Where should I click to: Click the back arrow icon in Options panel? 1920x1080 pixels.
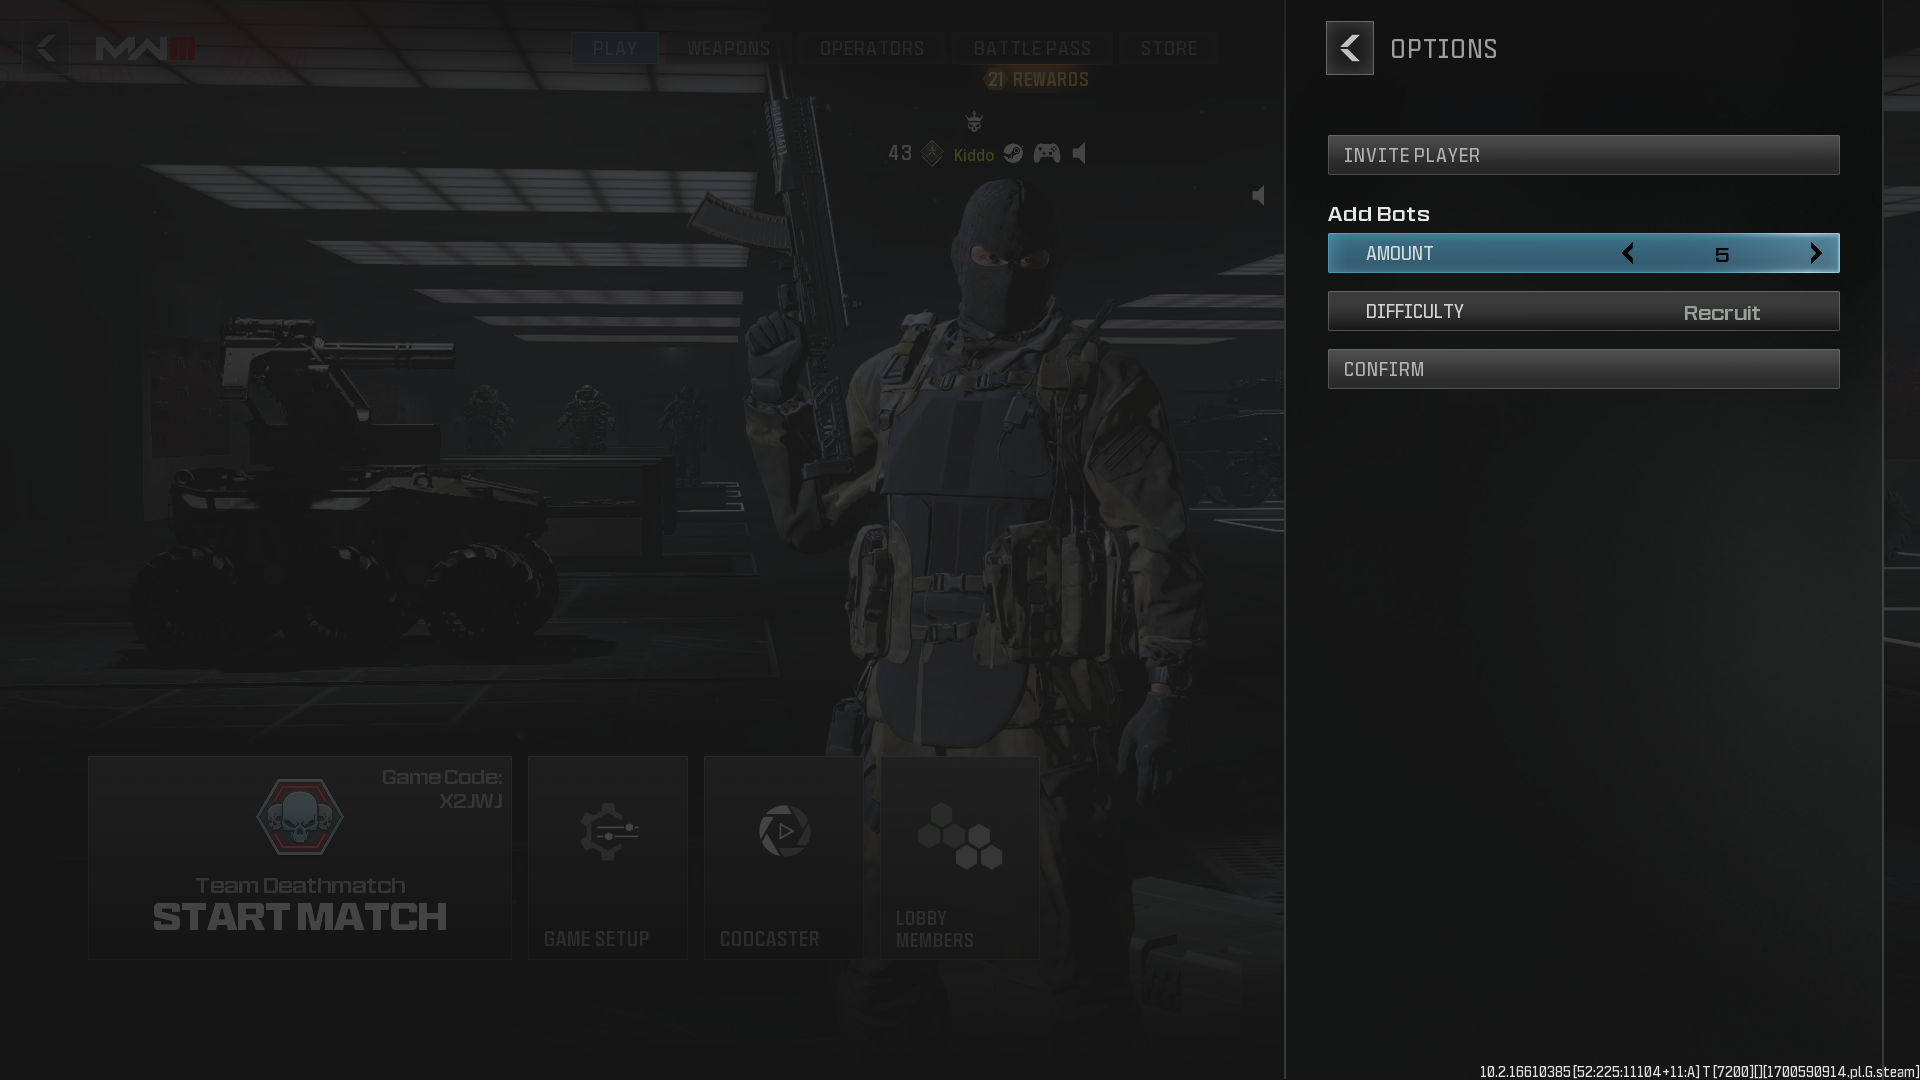[x=1349, y=47]
